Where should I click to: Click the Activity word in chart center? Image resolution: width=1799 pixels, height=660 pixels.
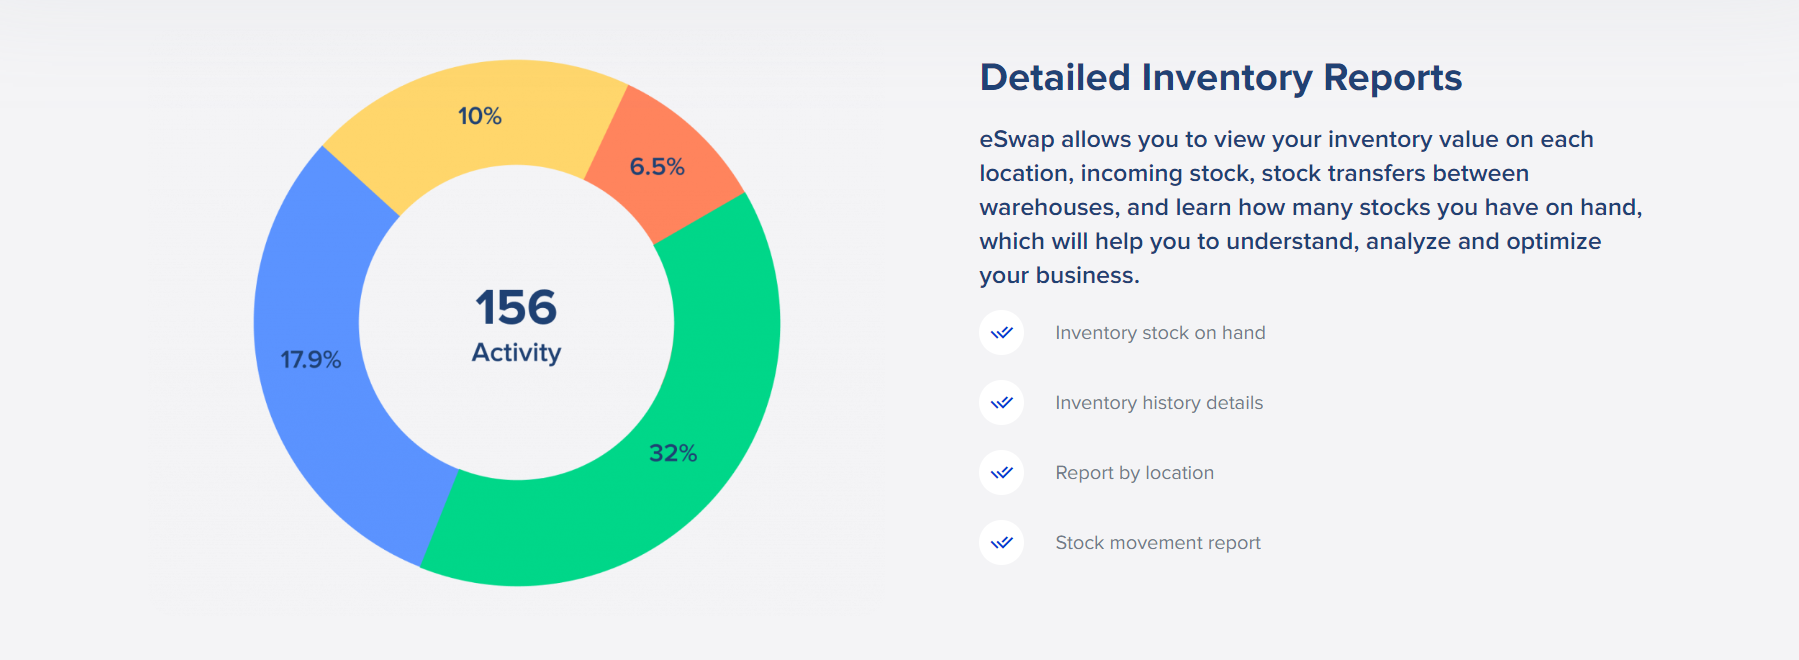516,353
